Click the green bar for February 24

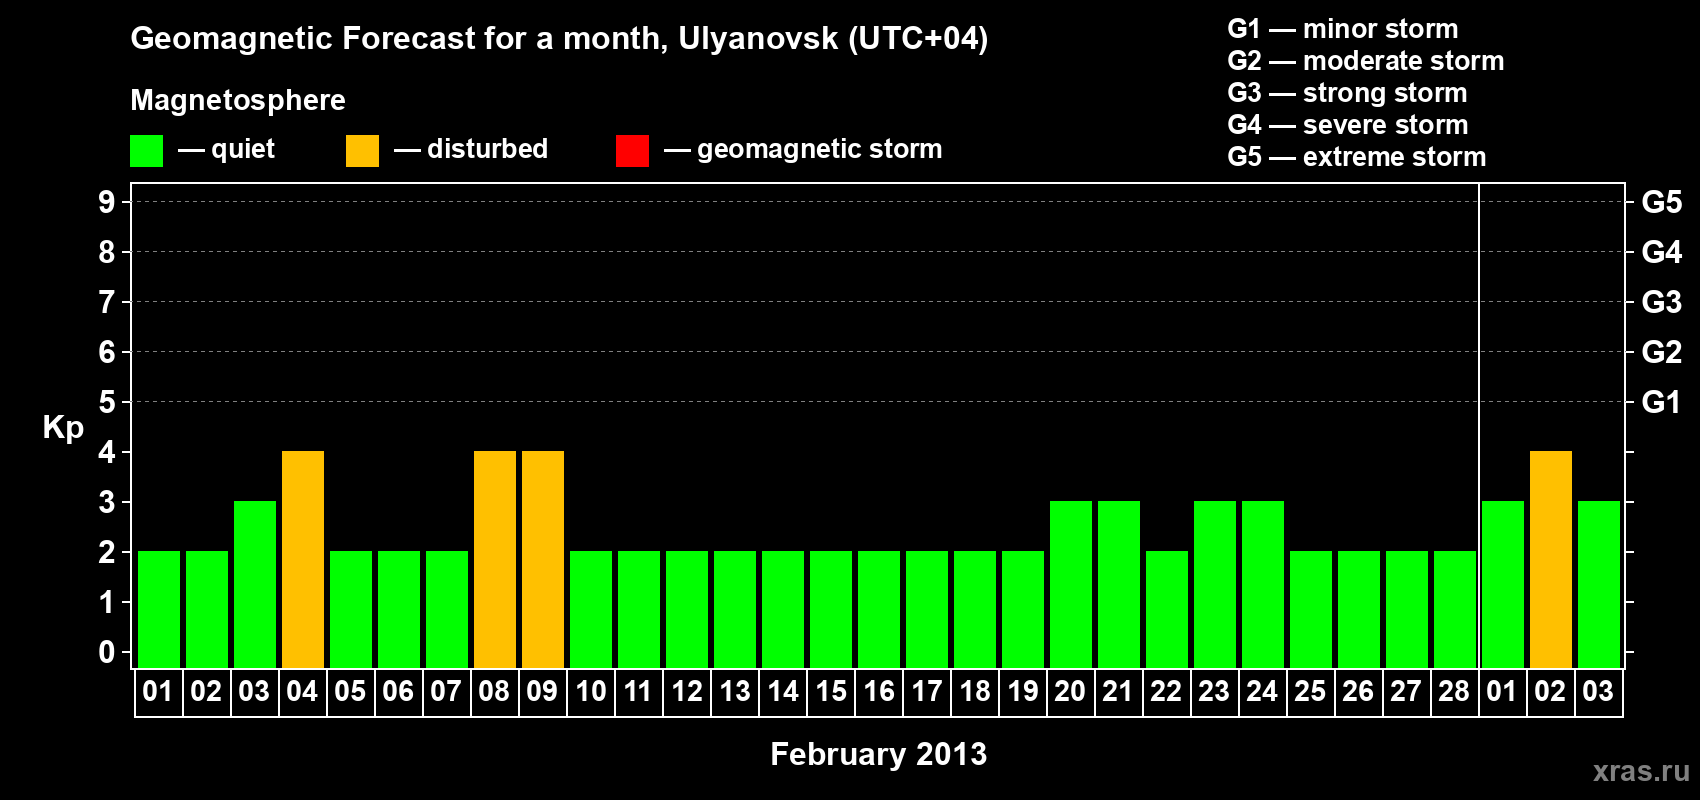[x=1263, y=584]
